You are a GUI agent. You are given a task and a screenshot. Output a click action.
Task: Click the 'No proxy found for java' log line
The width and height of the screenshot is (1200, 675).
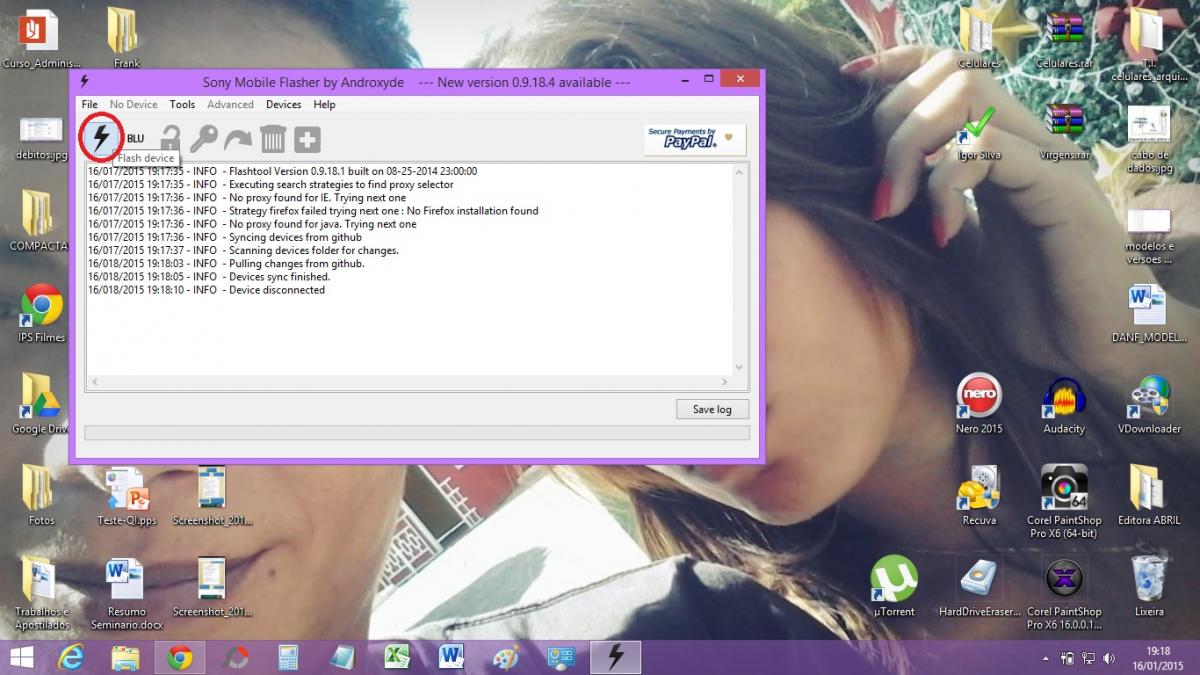pos(252,224)
